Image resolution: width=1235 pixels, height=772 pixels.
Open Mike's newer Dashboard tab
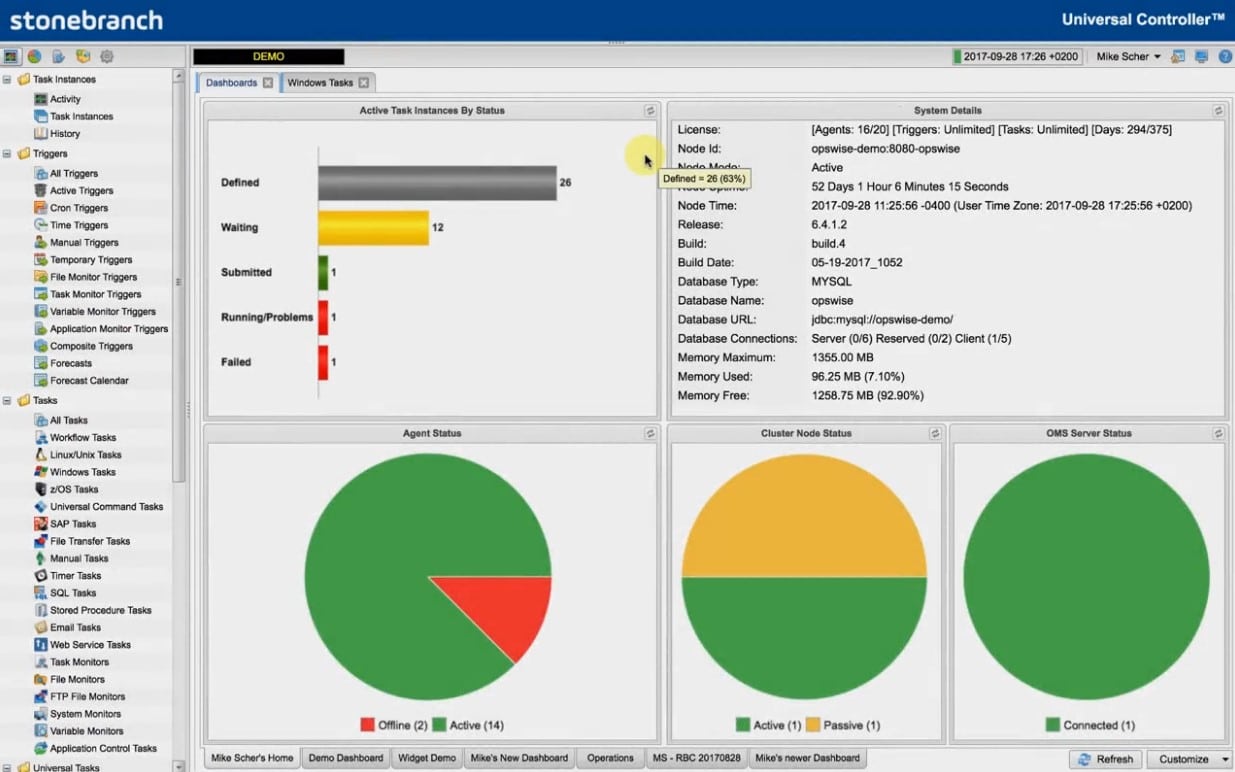point(807,758)
